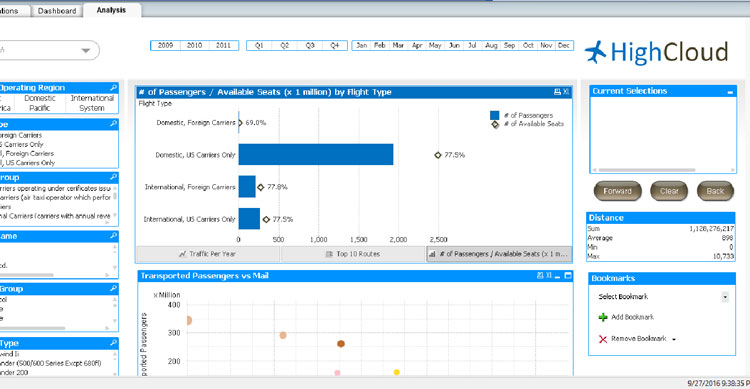Maximize the Transported Passengers vs Mail chart
Screen dimensions: 750x389
[568, 276]
